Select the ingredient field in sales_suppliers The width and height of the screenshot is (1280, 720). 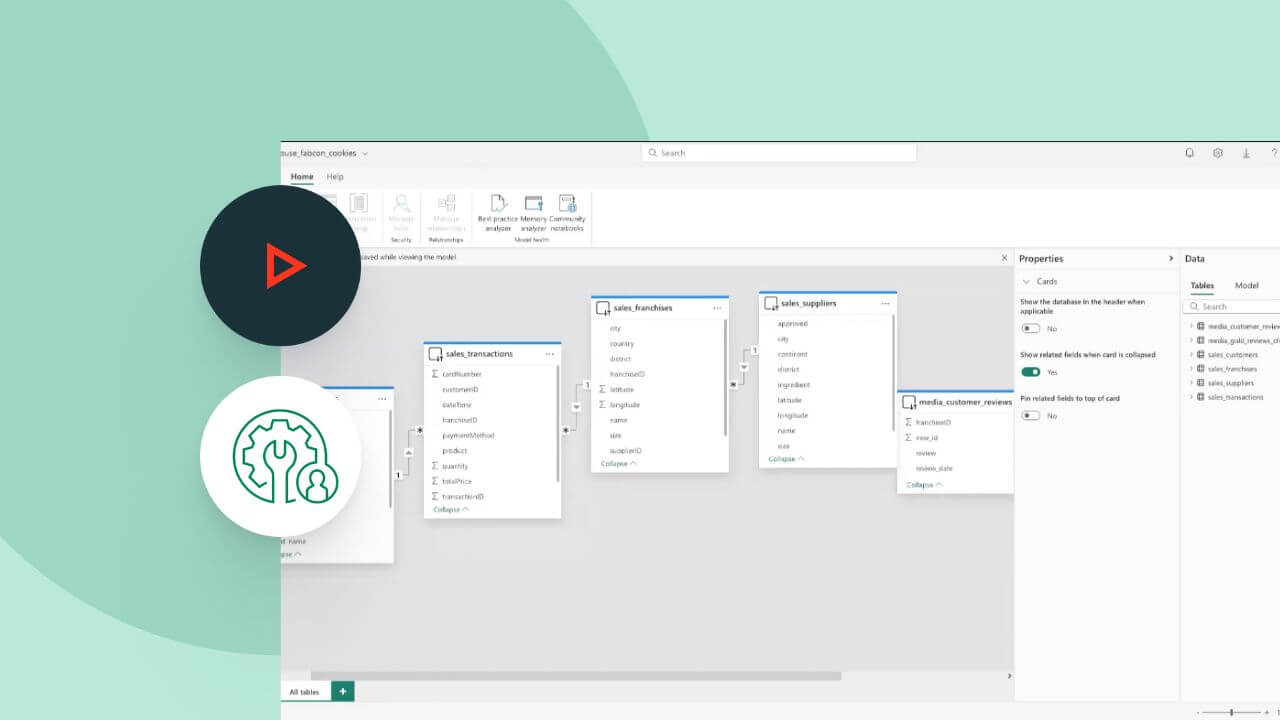coord(794,385)
